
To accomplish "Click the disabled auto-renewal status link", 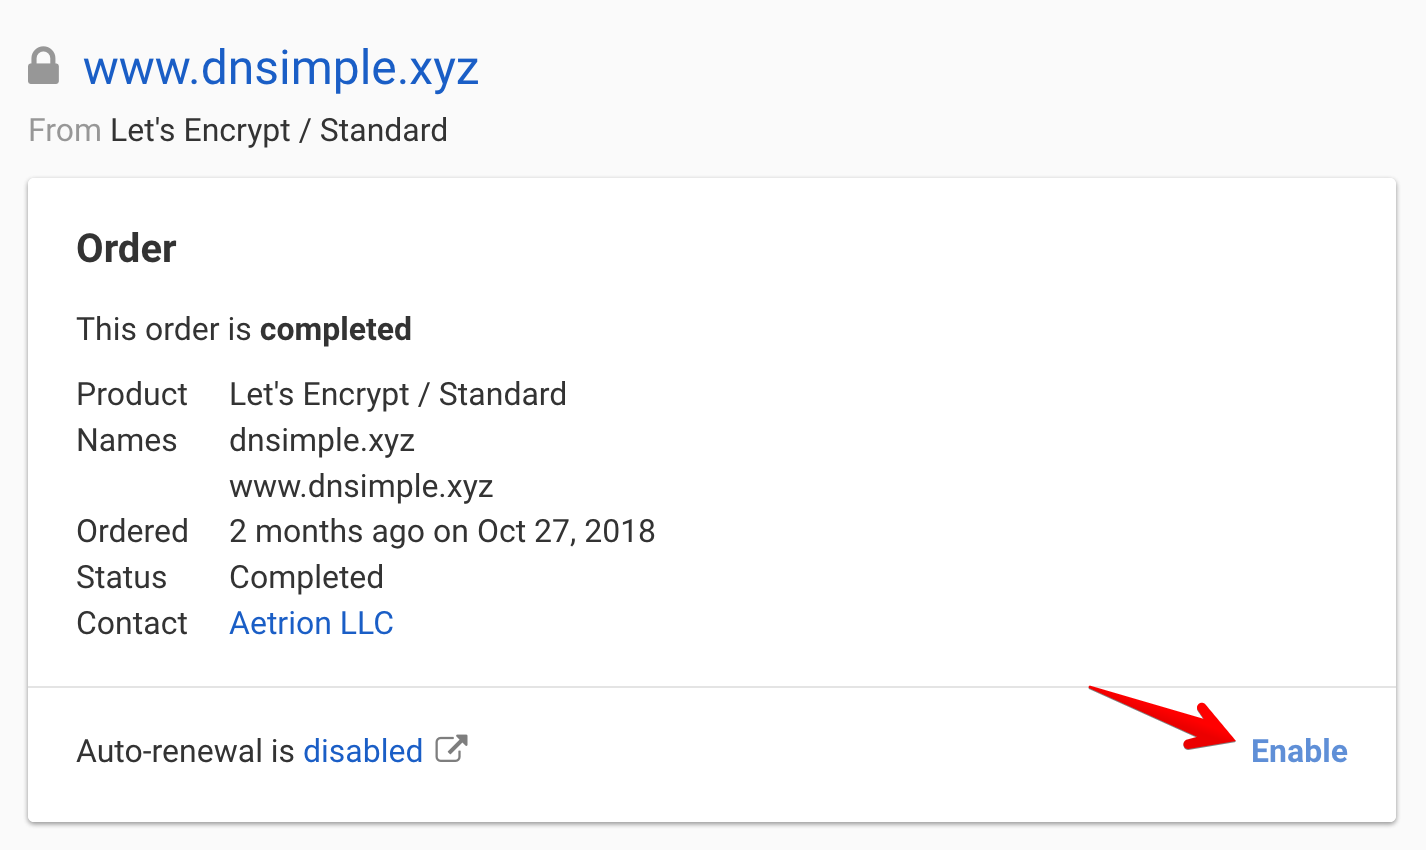I will (363, 750).
